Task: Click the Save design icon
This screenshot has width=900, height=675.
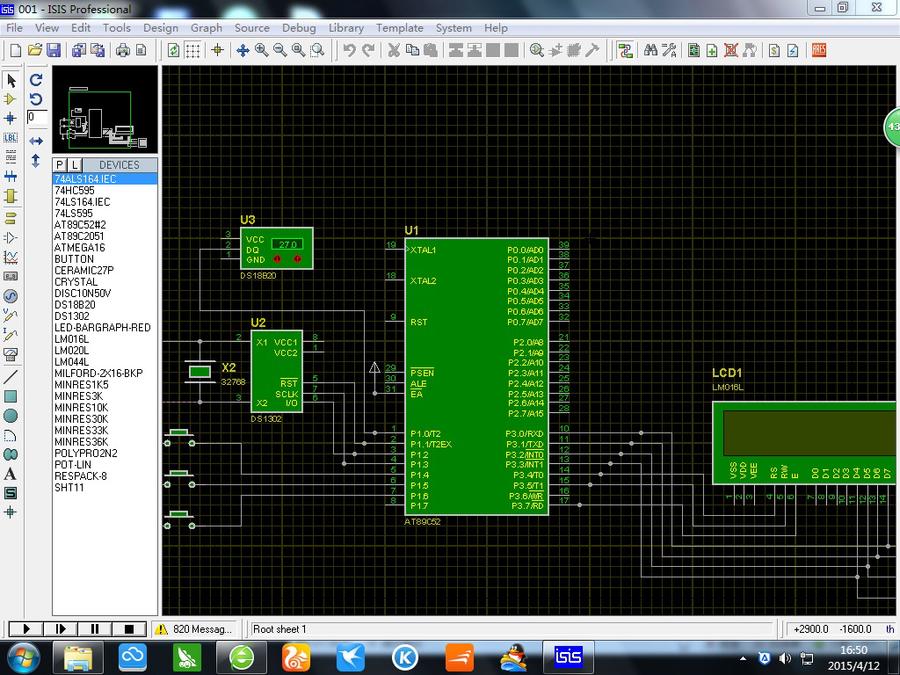Action: point(54,50)
